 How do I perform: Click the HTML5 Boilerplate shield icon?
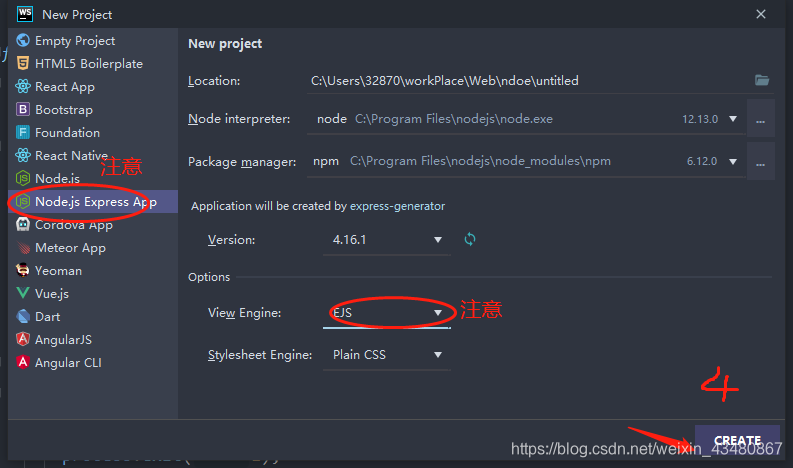click(23, 63)
